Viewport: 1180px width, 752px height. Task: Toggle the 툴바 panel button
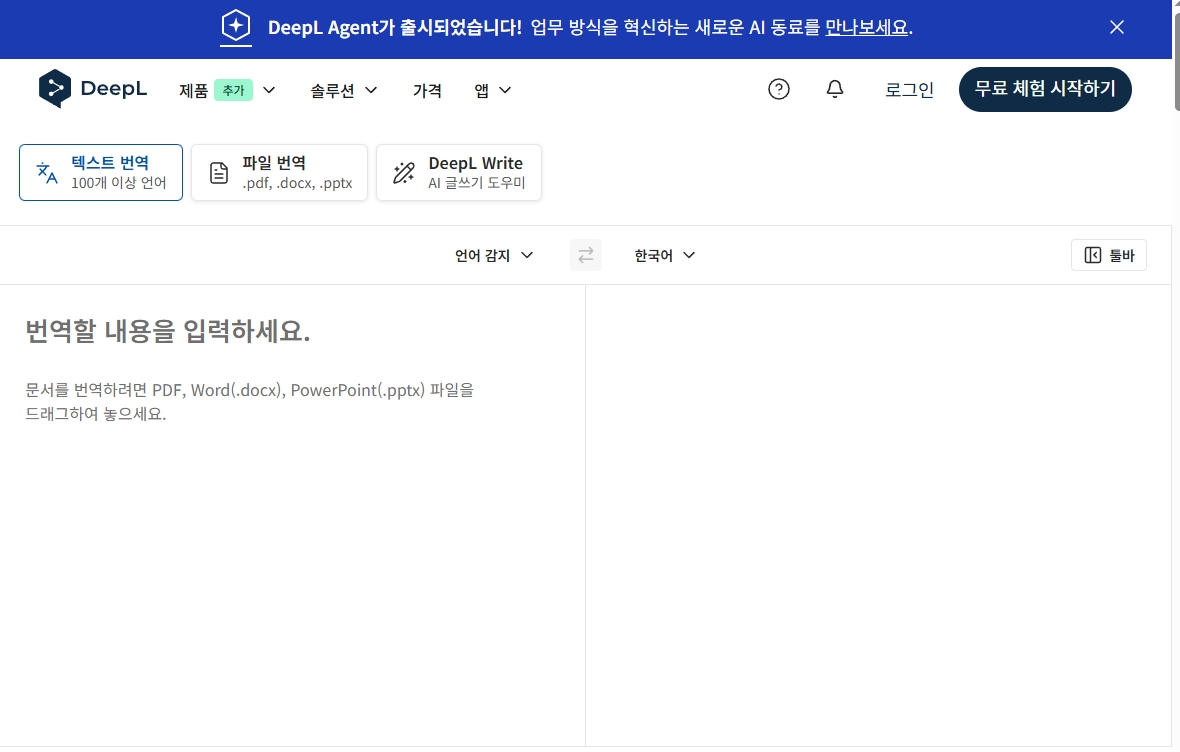[x=1109, y=255]
